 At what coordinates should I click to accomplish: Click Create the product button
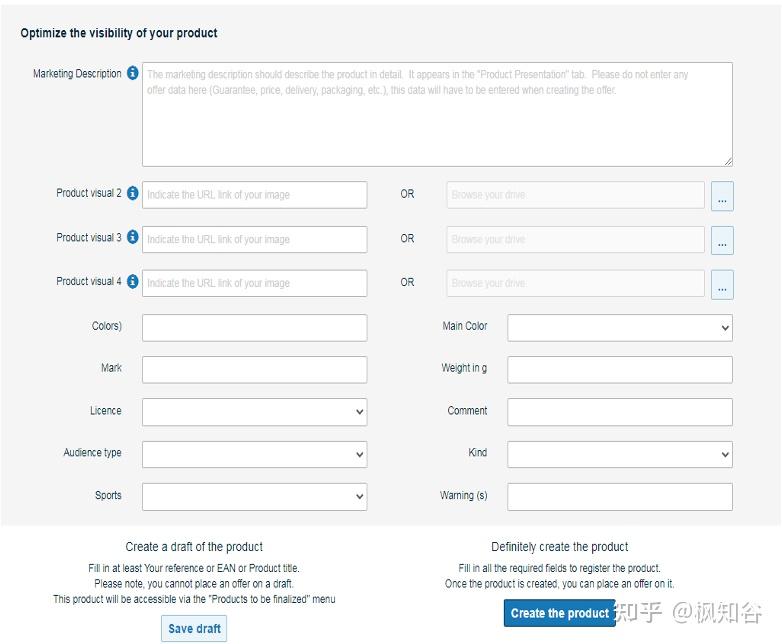559,613
